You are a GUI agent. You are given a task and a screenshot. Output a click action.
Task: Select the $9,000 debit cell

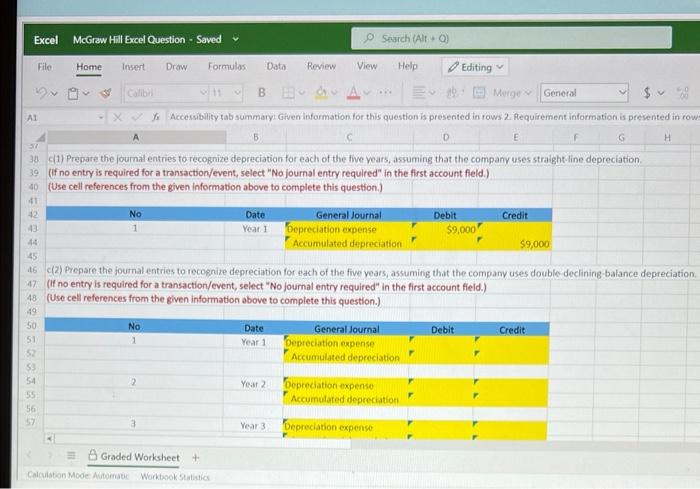(445, 230)
